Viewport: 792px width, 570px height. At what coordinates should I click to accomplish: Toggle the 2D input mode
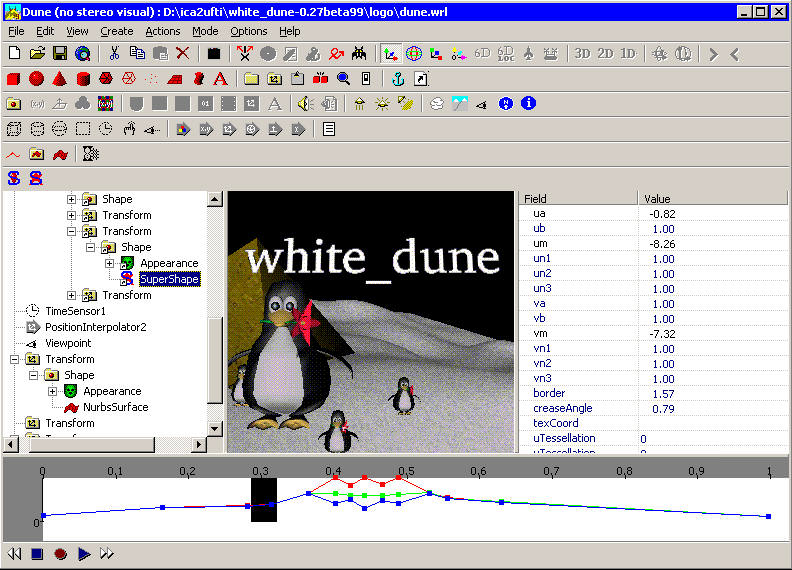pyautogui.click(x=605, y=54)
